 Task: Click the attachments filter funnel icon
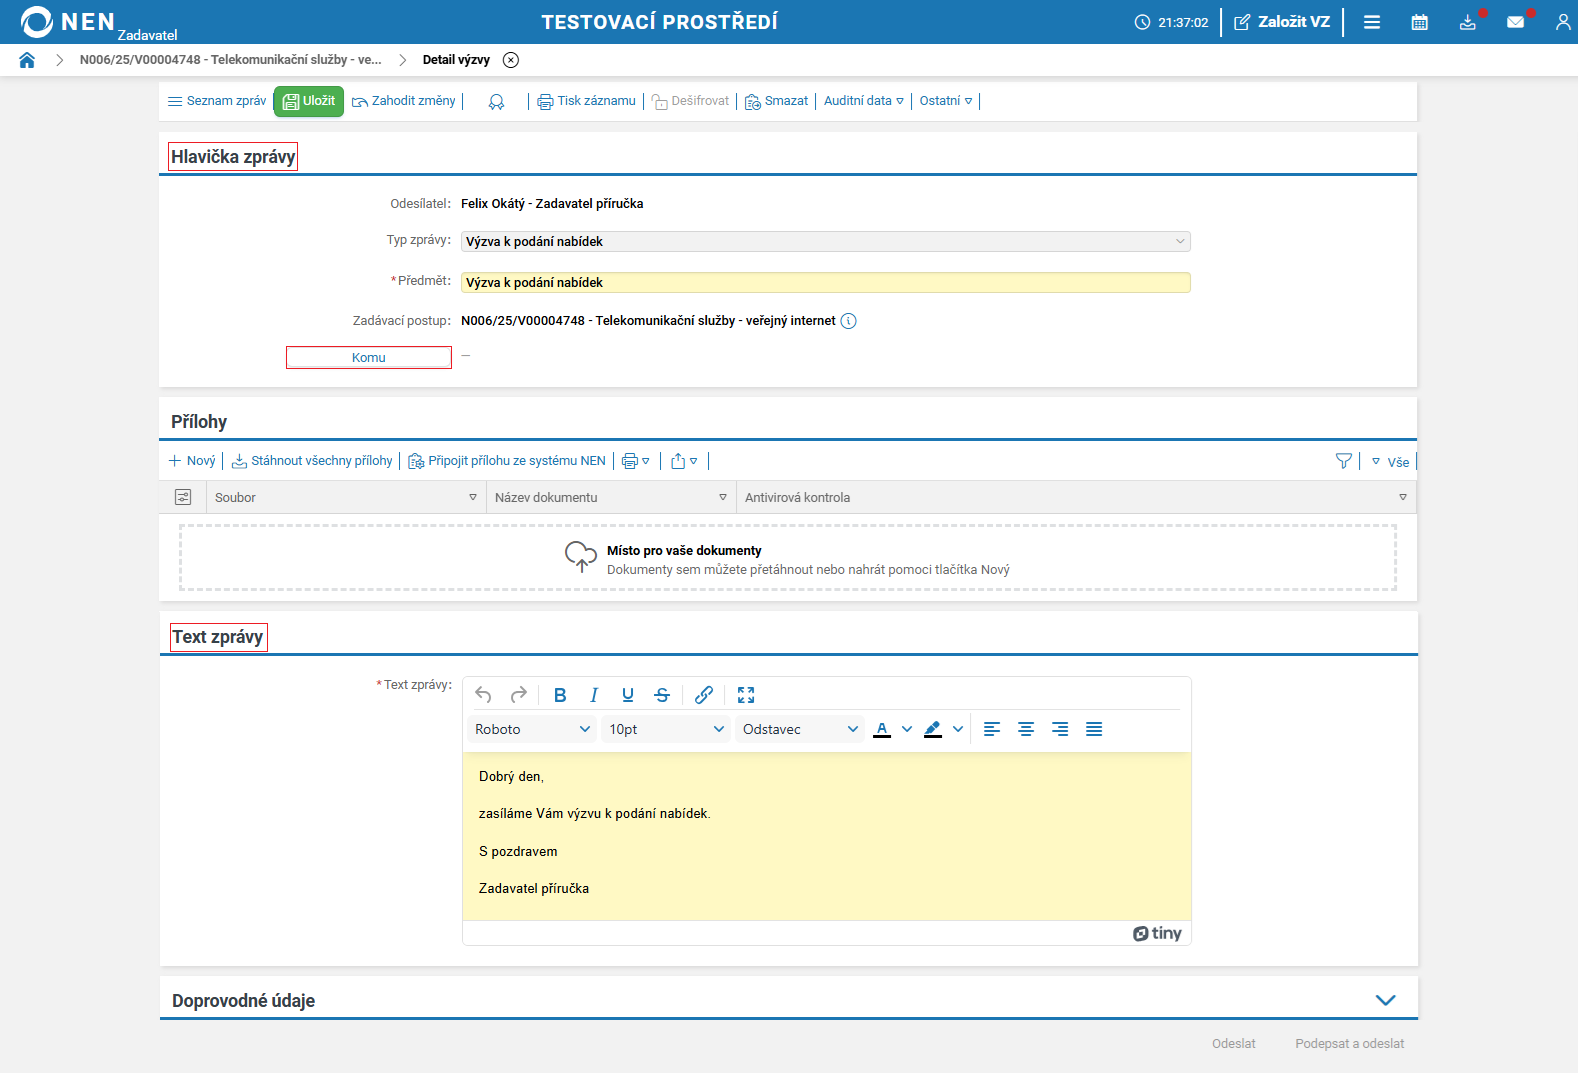point(1343,461)
